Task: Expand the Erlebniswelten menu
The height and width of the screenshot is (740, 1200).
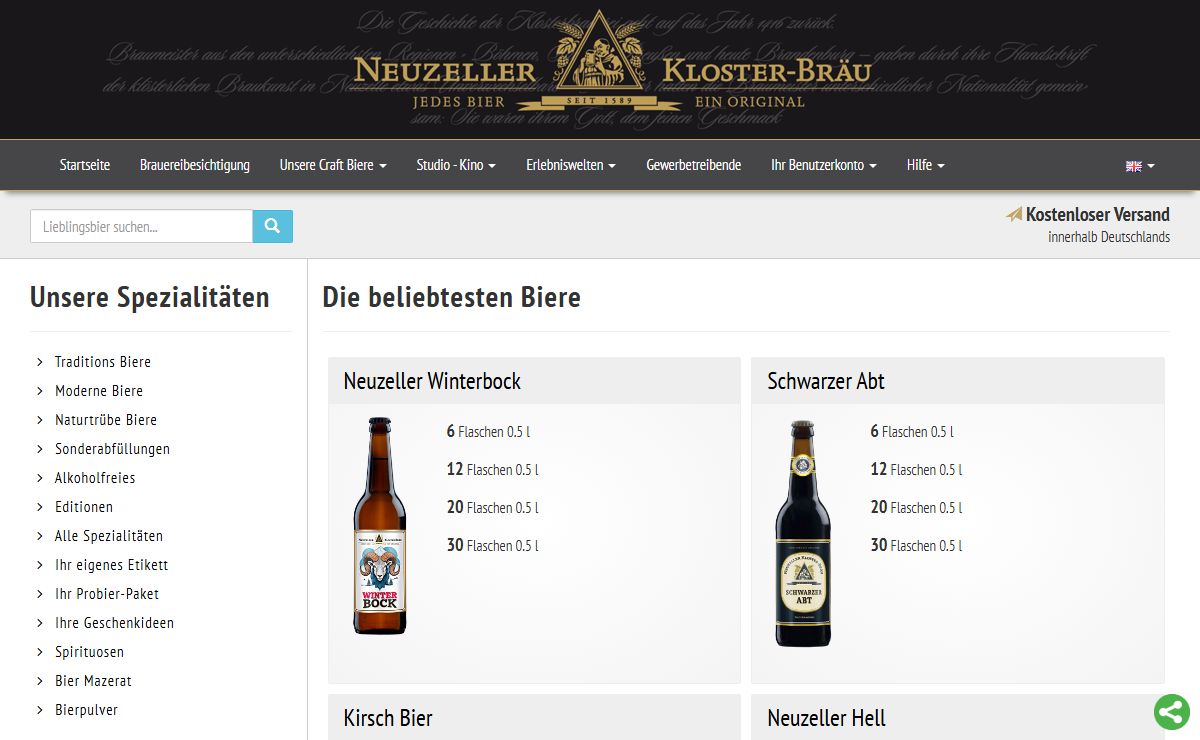Action: coord(571,165)
